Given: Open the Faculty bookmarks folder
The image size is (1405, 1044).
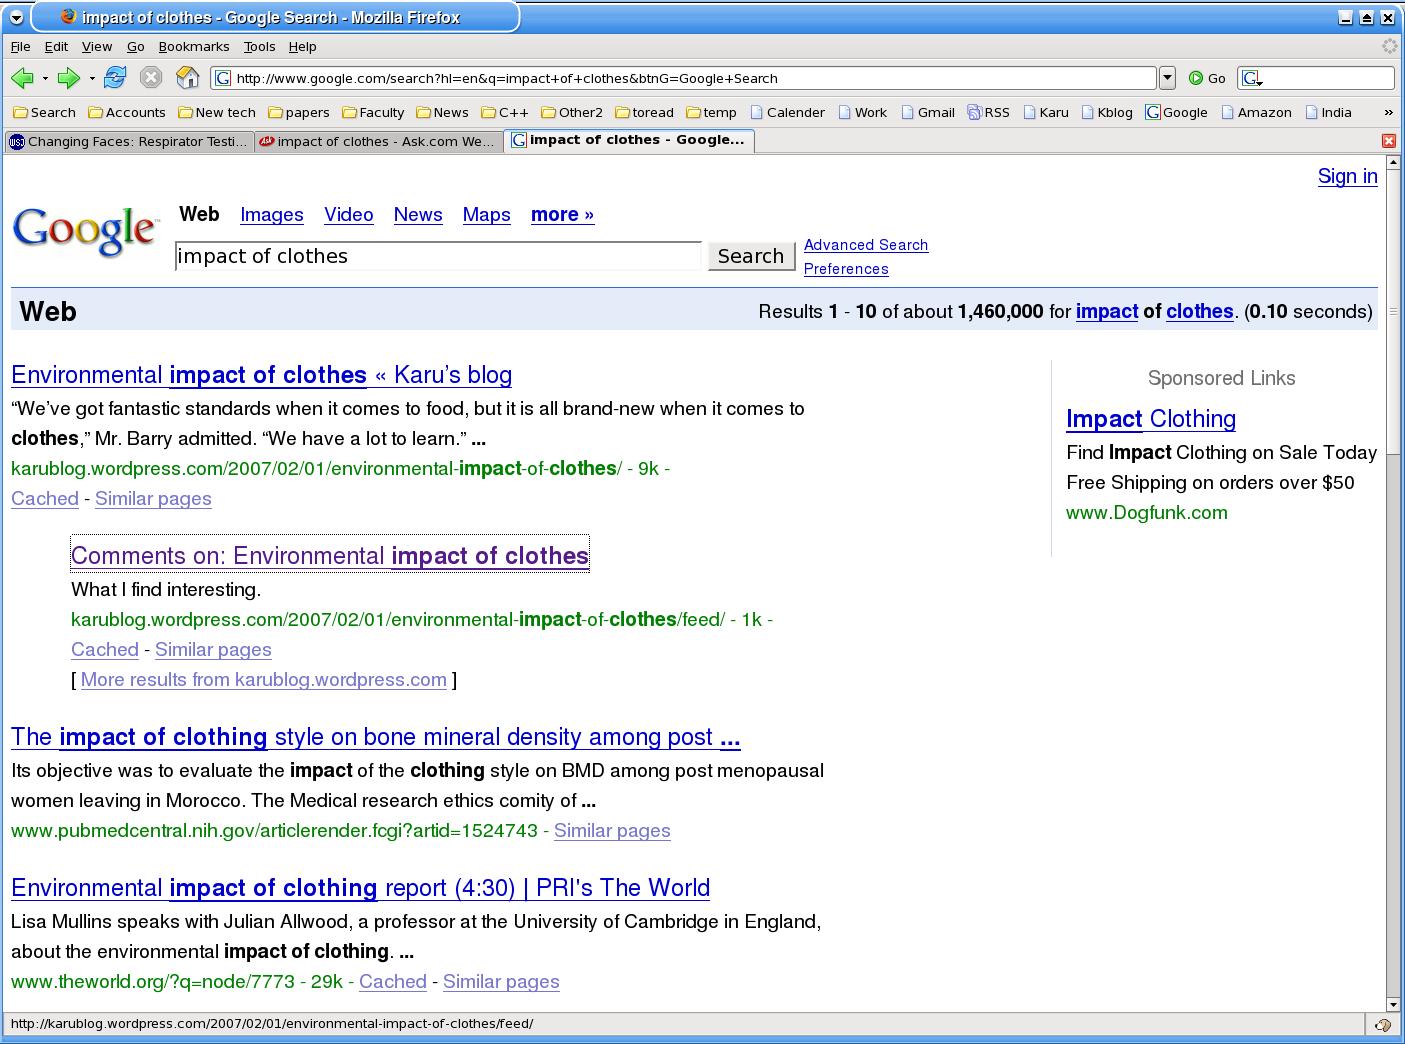Looking at the screenshot, I should click(x=373, y=112).
